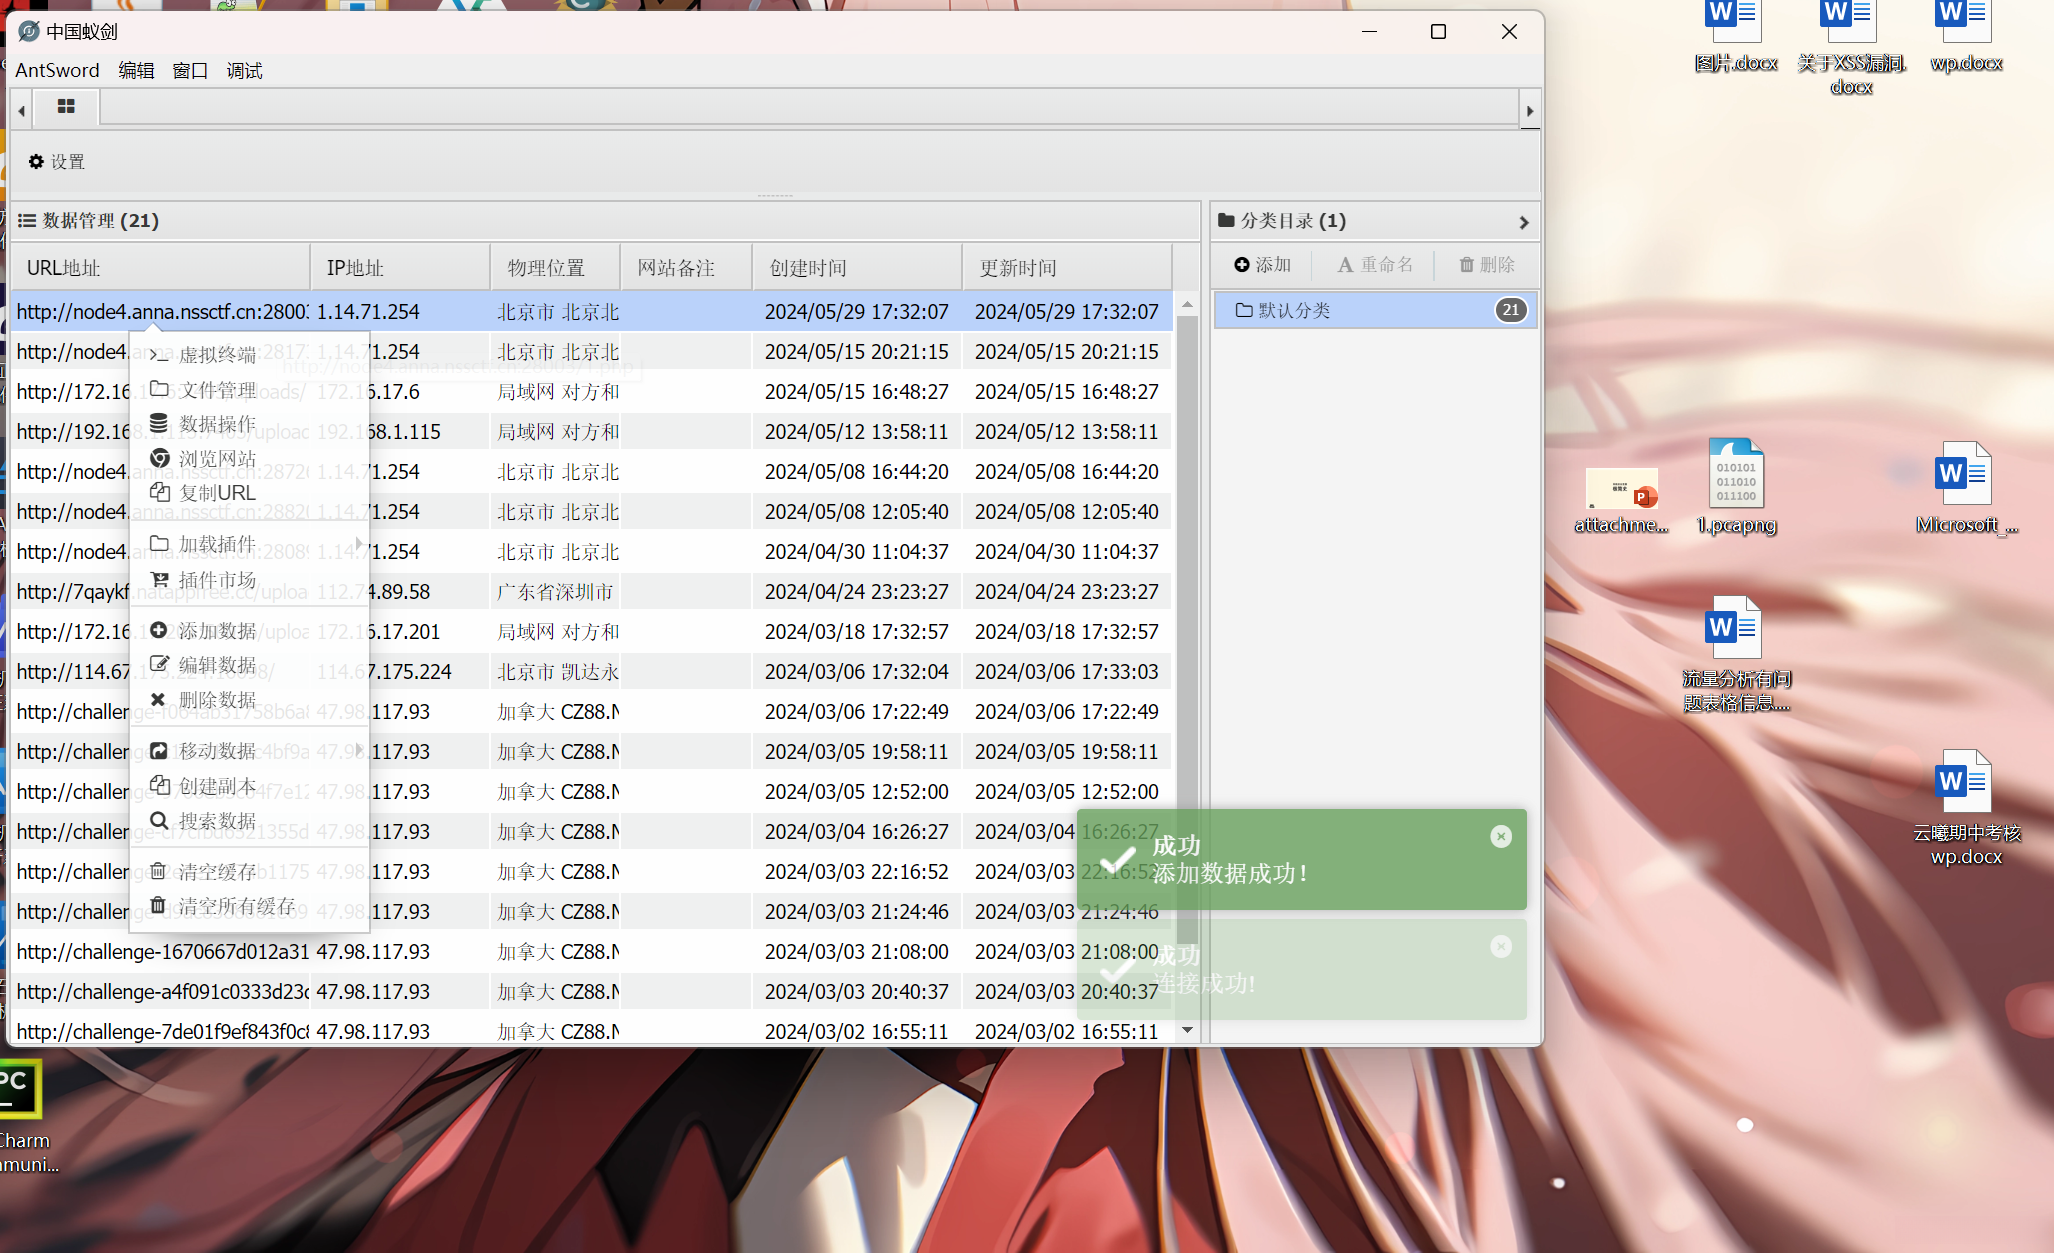Select the 默认分类 category folder
The height and width of the screenshot is (1253, 2054).
1293,311
